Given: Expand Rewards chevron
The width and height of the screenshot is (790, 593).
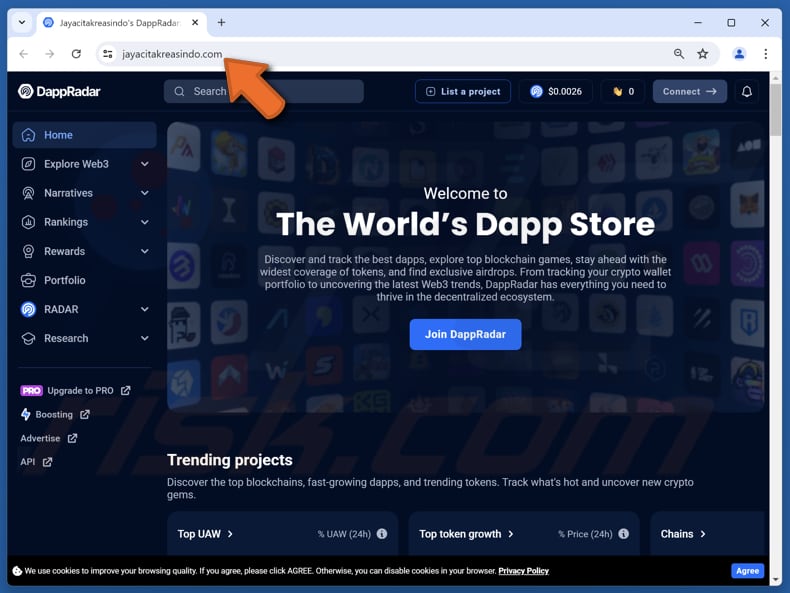Looking at the screenshot, I should [145, 251].
